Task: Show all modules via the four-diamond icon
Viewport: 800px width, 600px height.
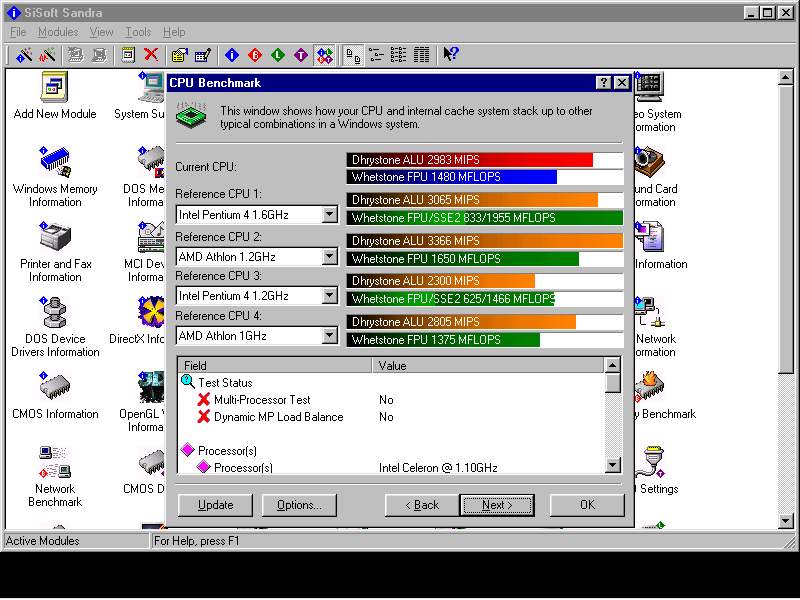Action: [325, 55]
